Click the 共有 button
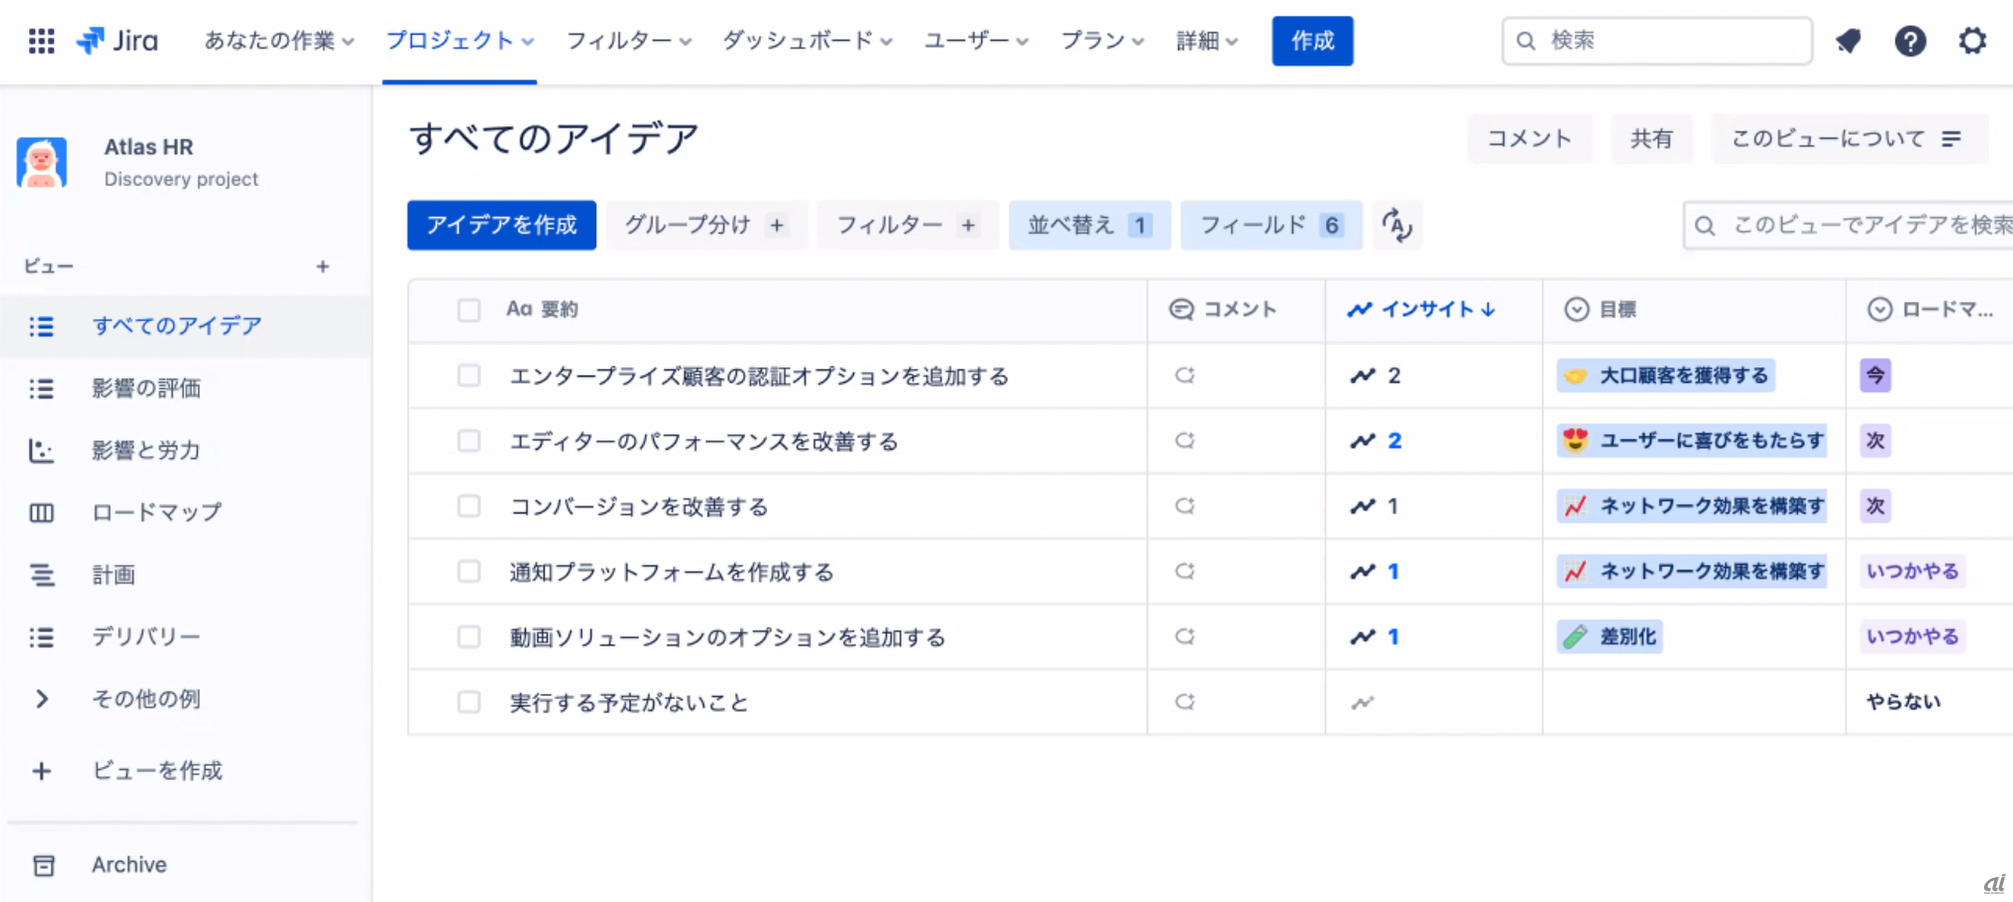The height and width of the screenshot is (902, 2013). 1651,139
